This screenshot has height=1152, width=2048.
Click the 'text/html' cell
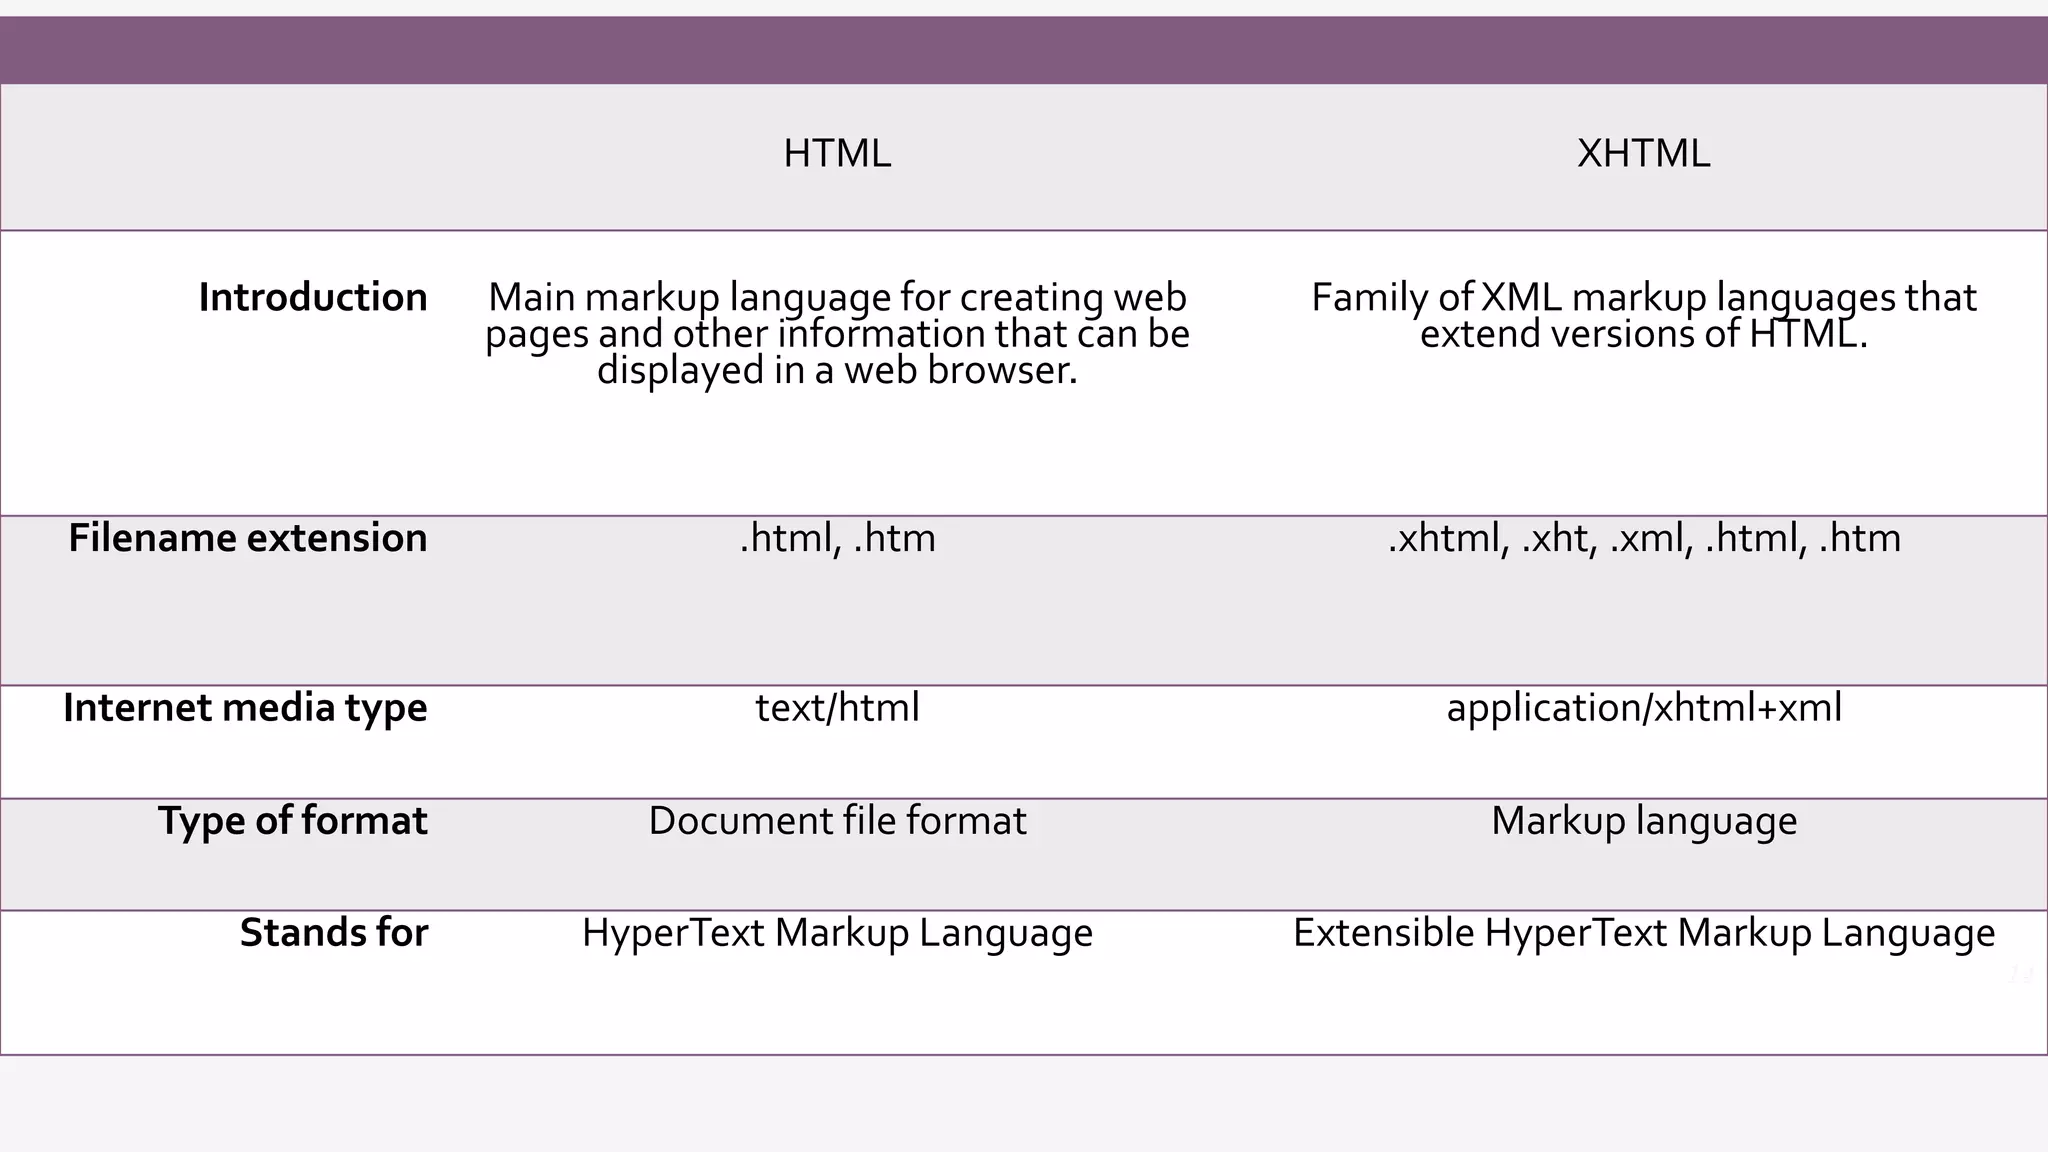[837, 708]
